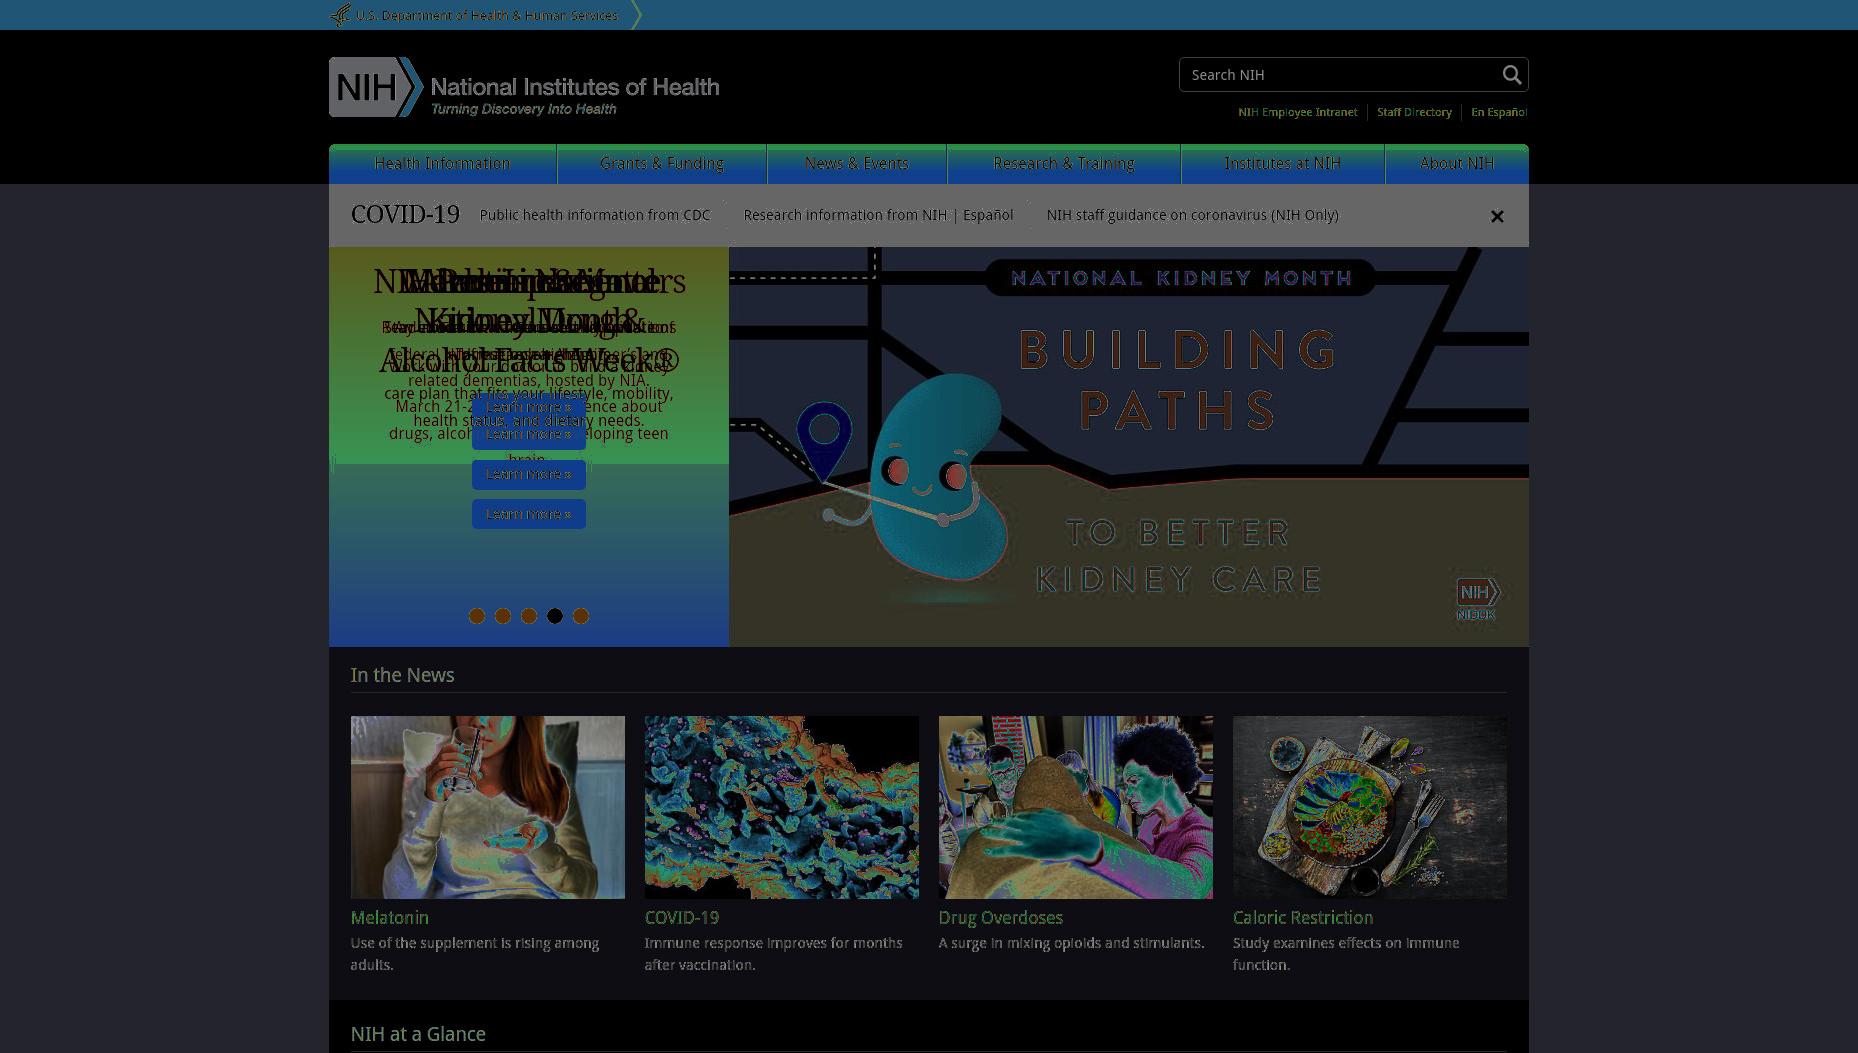The height and width of the screenshot is (1053, 1858).
Task: Open NIH staff guidance on coronavirus link
Action: (x=1193, y=215)
